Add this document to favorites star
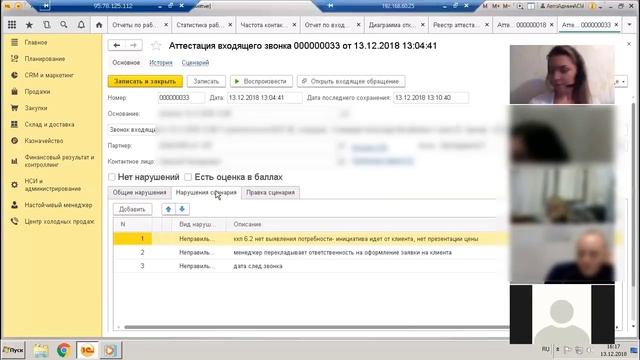 click(156, 46)
